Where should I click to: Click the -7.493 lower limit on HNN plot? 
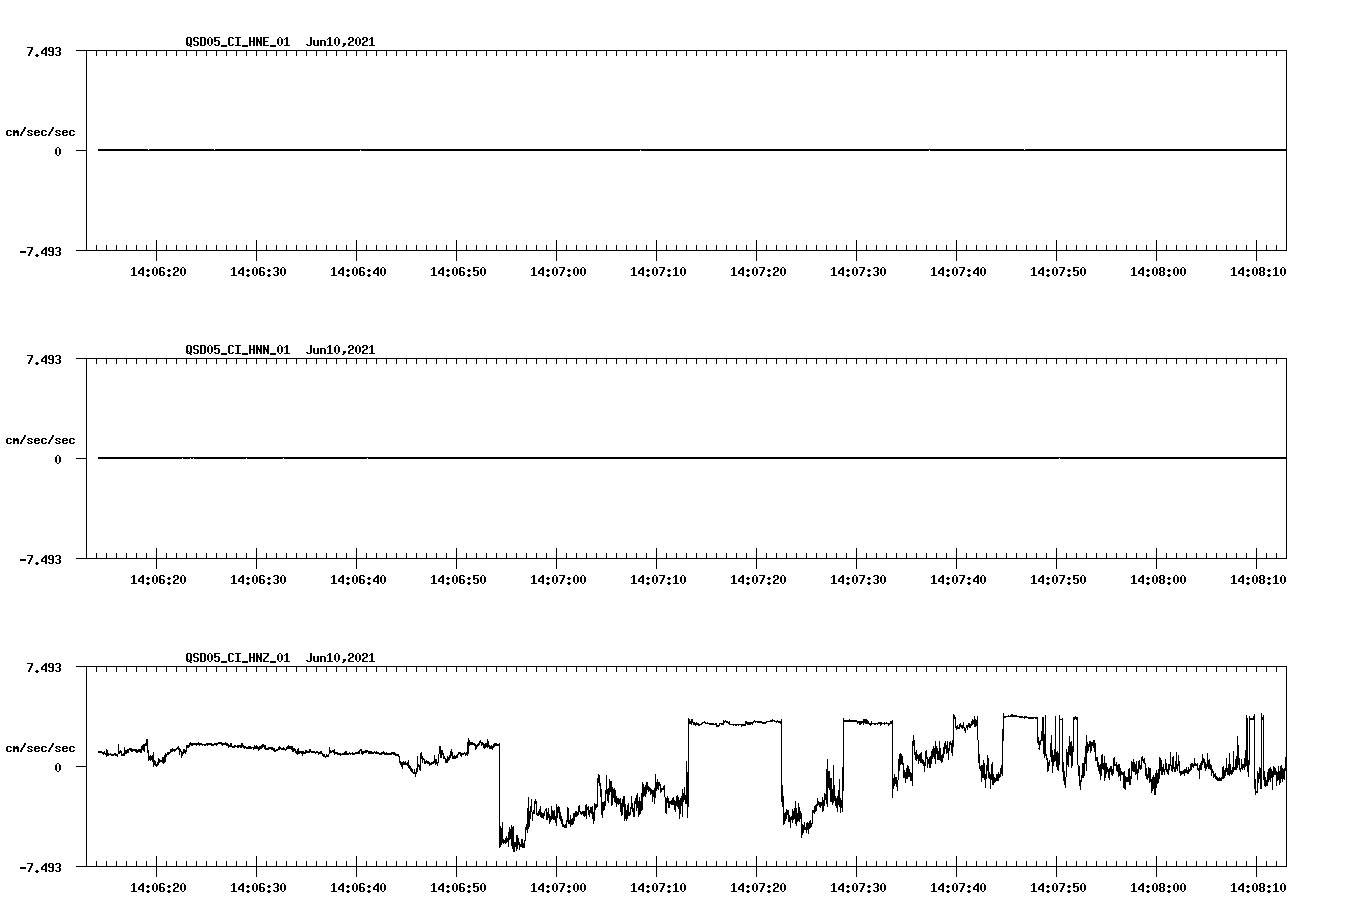40,559
